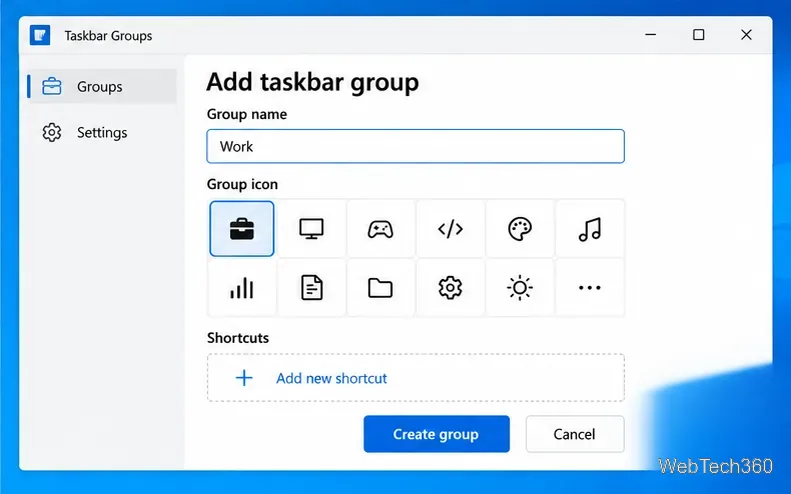The height and width of the screenshot is (494, 791).
Task: Choose the monitor group icon
Action: coord(311,229)
